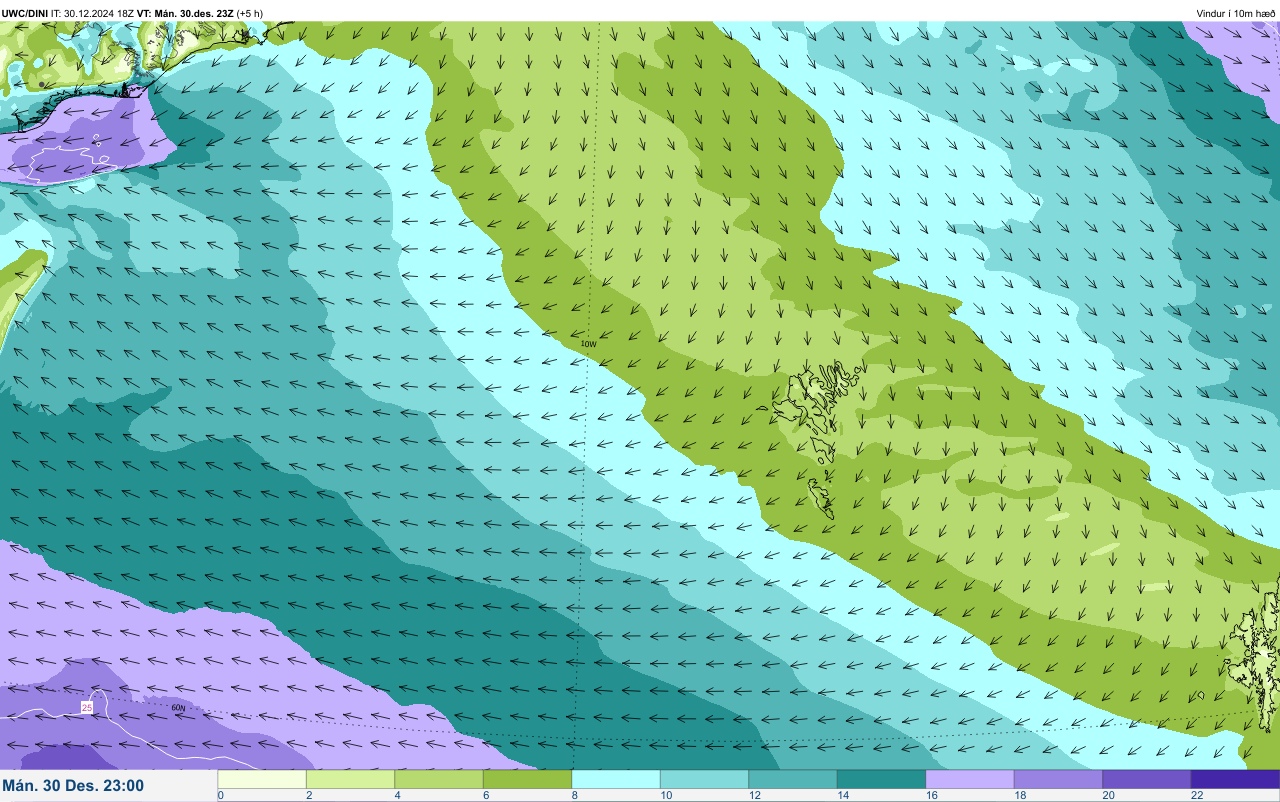
Task: Click the light teal 10–12 legend swatch
Action: [x=704, y=779]
